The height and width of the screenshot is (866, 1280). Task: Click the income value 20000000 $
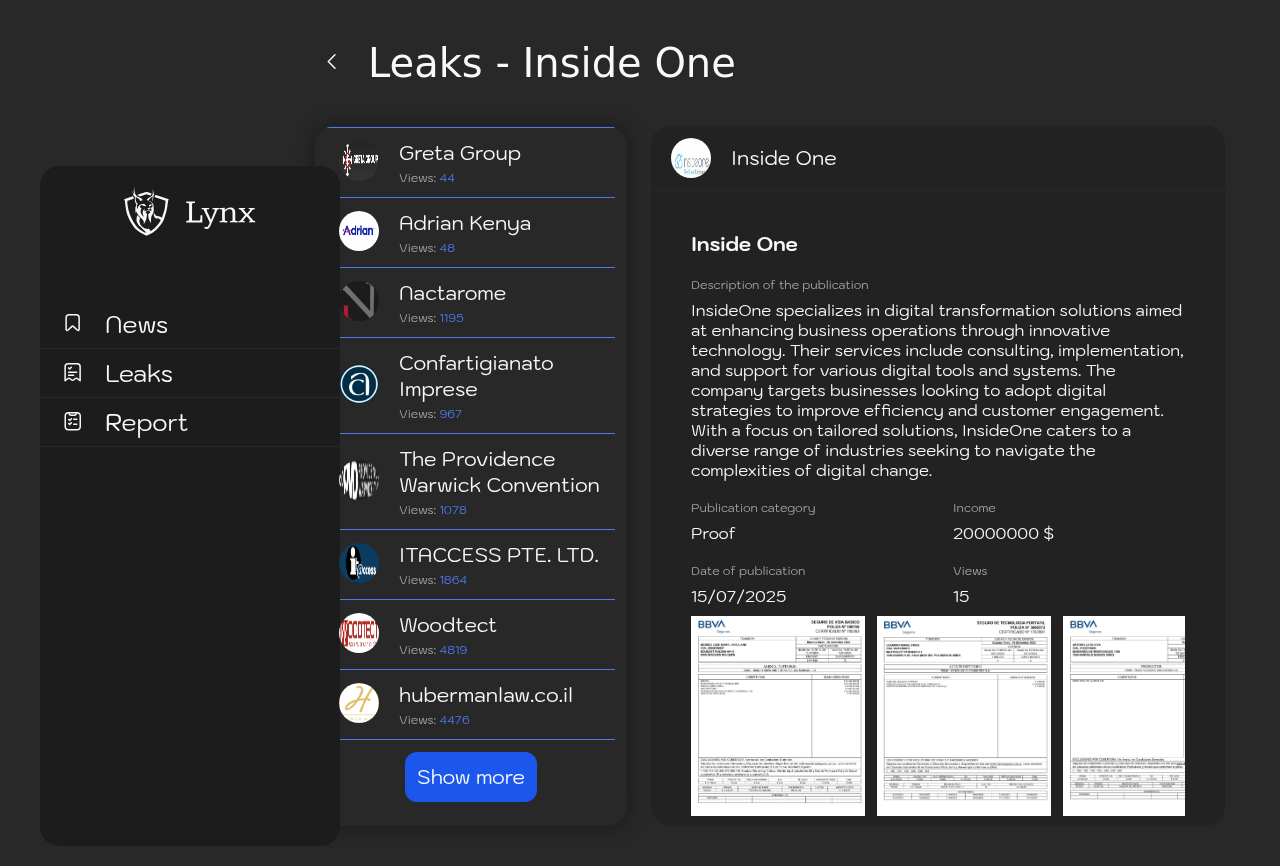tap(1003, 534)
